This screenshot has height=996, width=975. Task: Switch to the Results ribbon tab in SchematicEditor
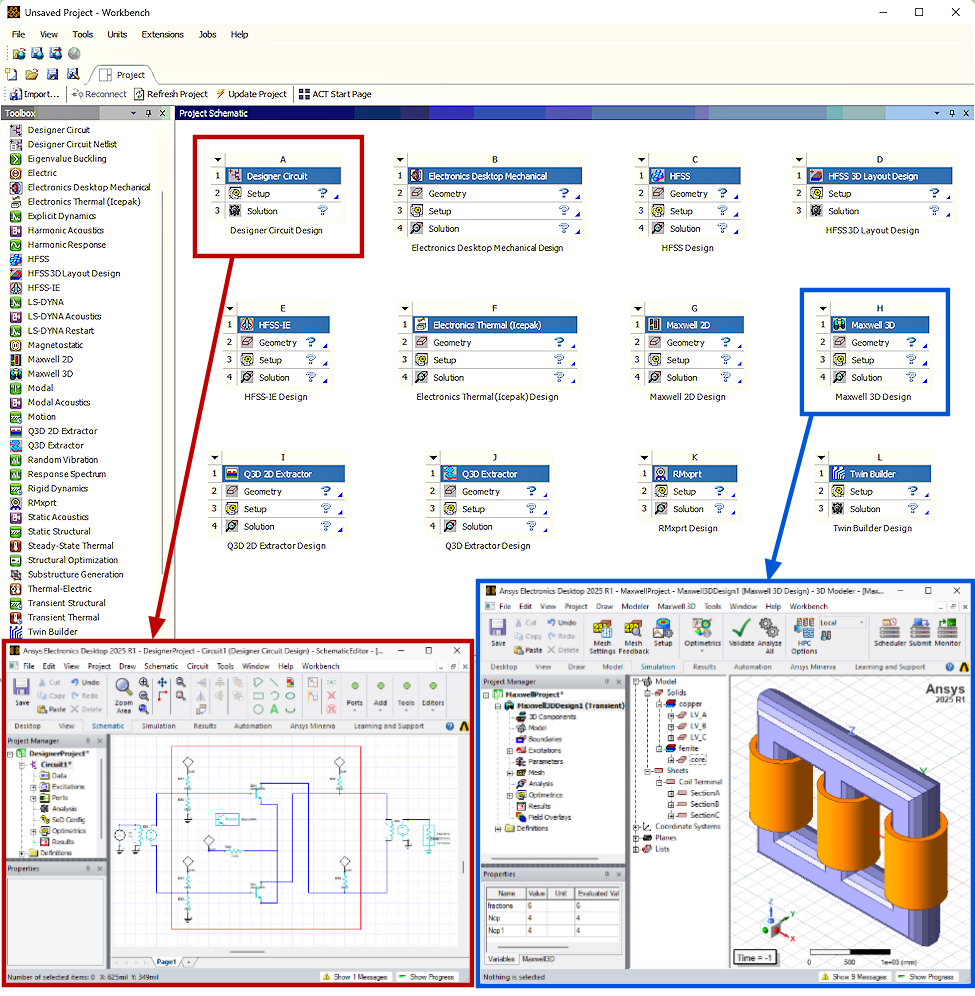(204, 725)
